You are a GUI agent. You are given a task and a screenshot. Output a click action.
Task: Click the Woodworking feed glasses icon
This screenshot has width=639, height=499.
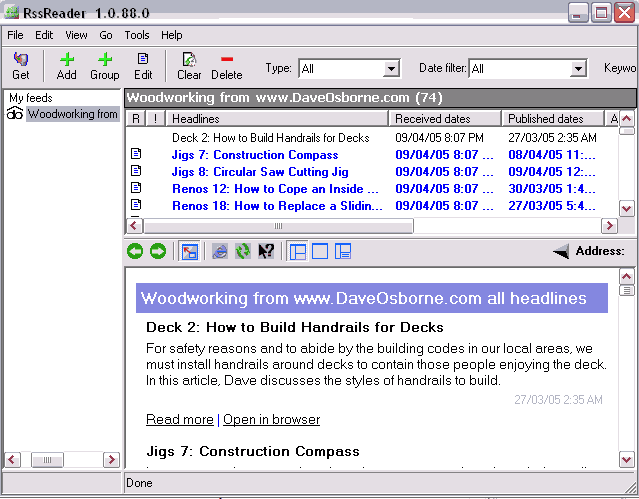(x=15, y=113)
